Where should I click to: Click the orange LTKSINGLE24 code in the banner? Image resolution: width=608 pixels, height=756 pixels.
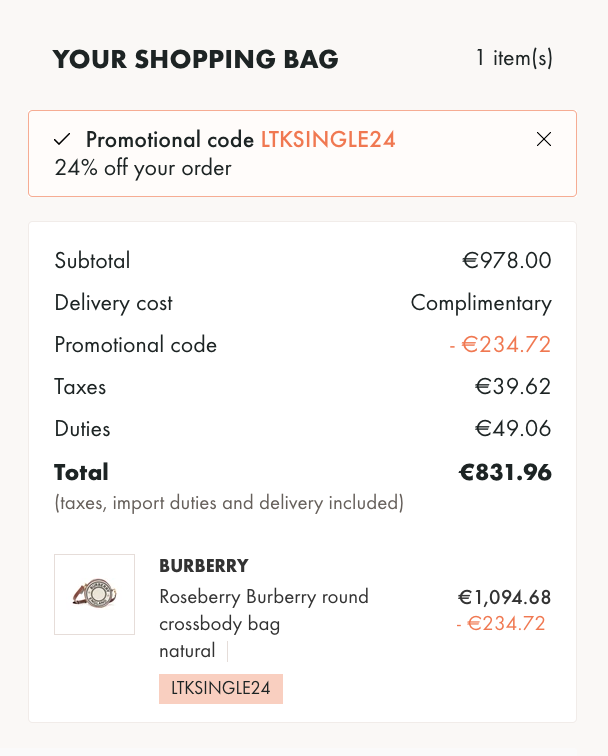328,139
